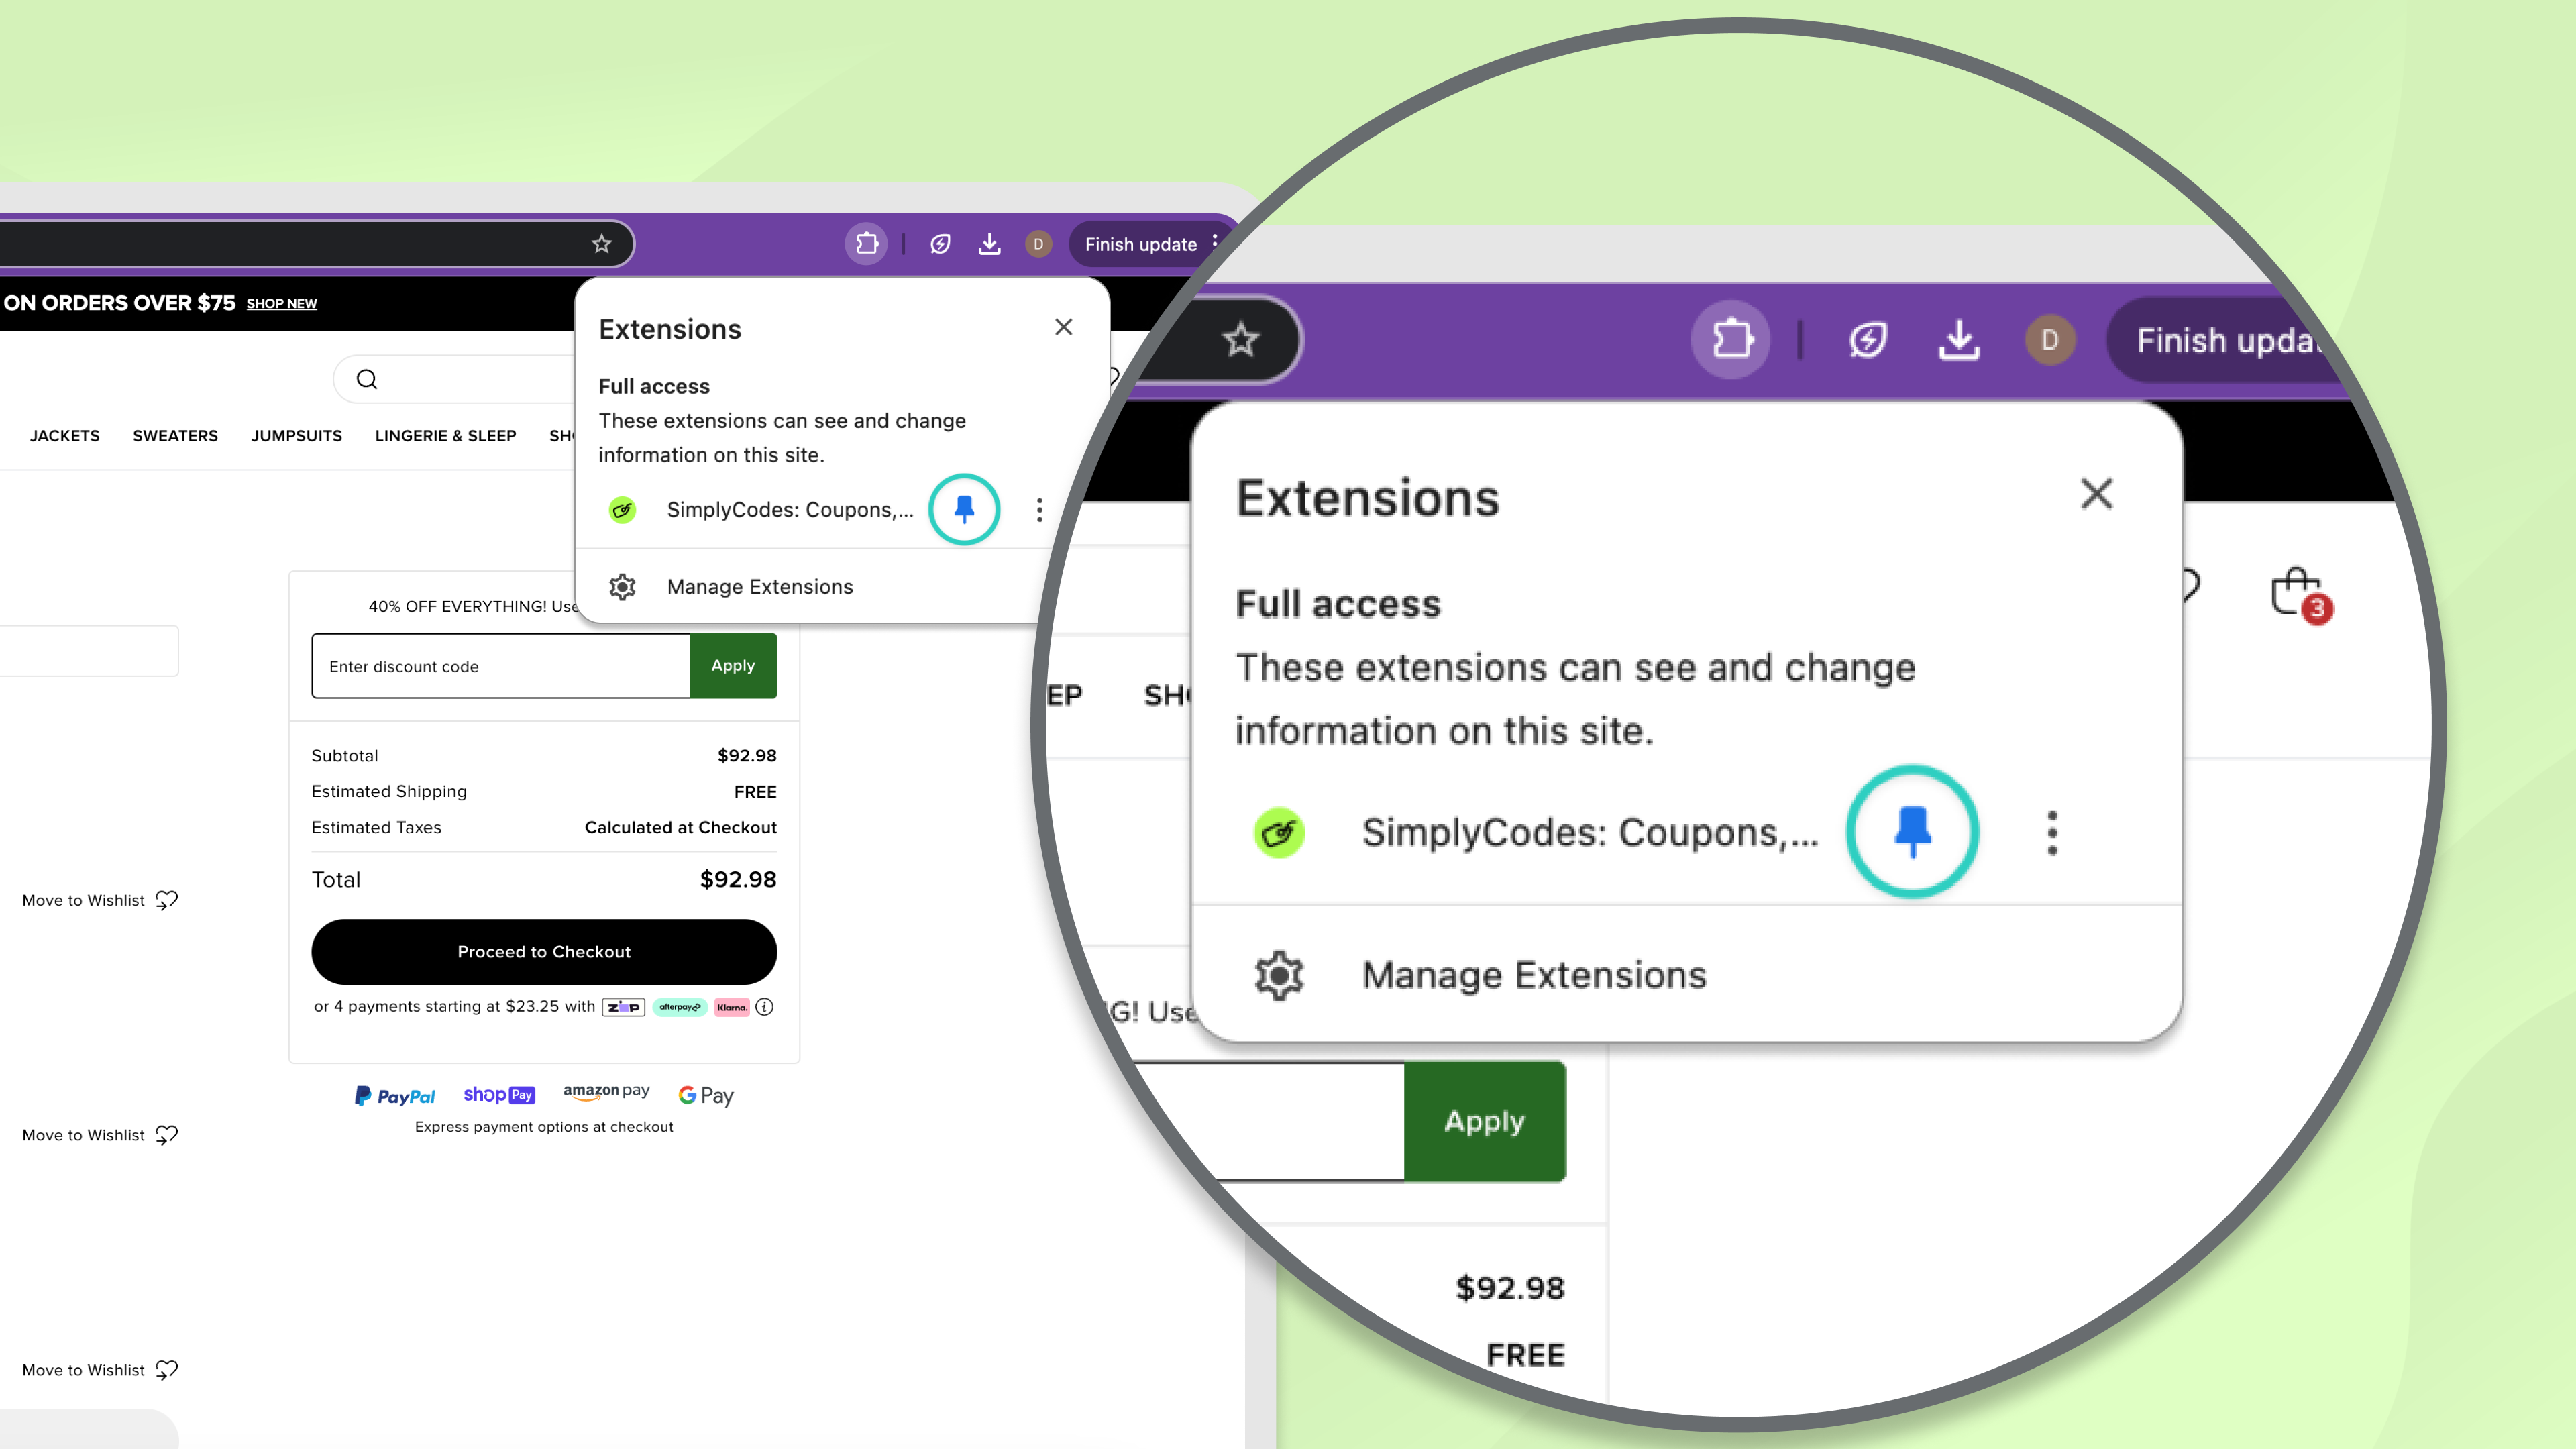
Task: Click the bookmark star in the small browser address bar
Action: pos(601,244)
